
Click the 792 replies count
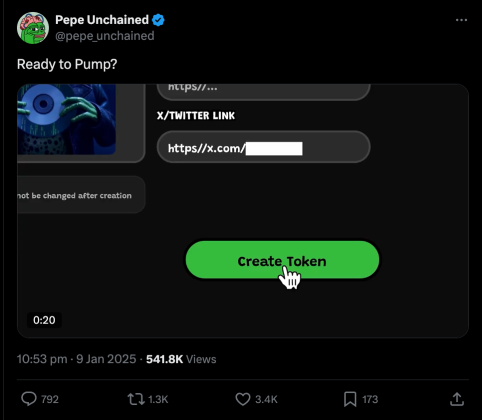tap(50, 399)
